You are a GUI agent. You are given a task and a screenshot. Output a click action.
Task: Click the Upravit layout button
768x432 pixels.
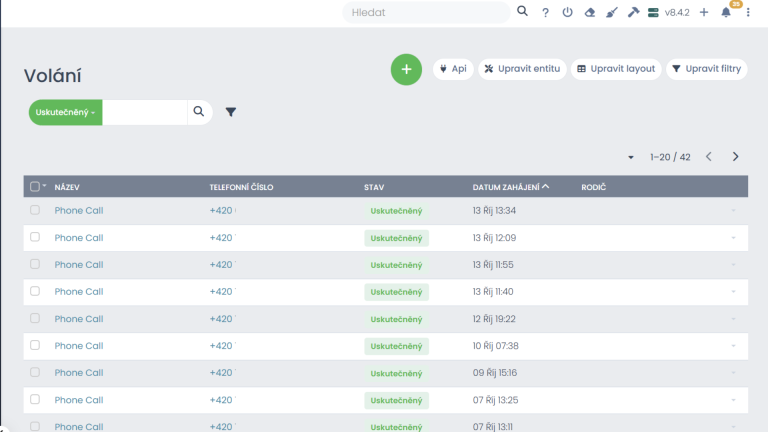click(616, 69)
